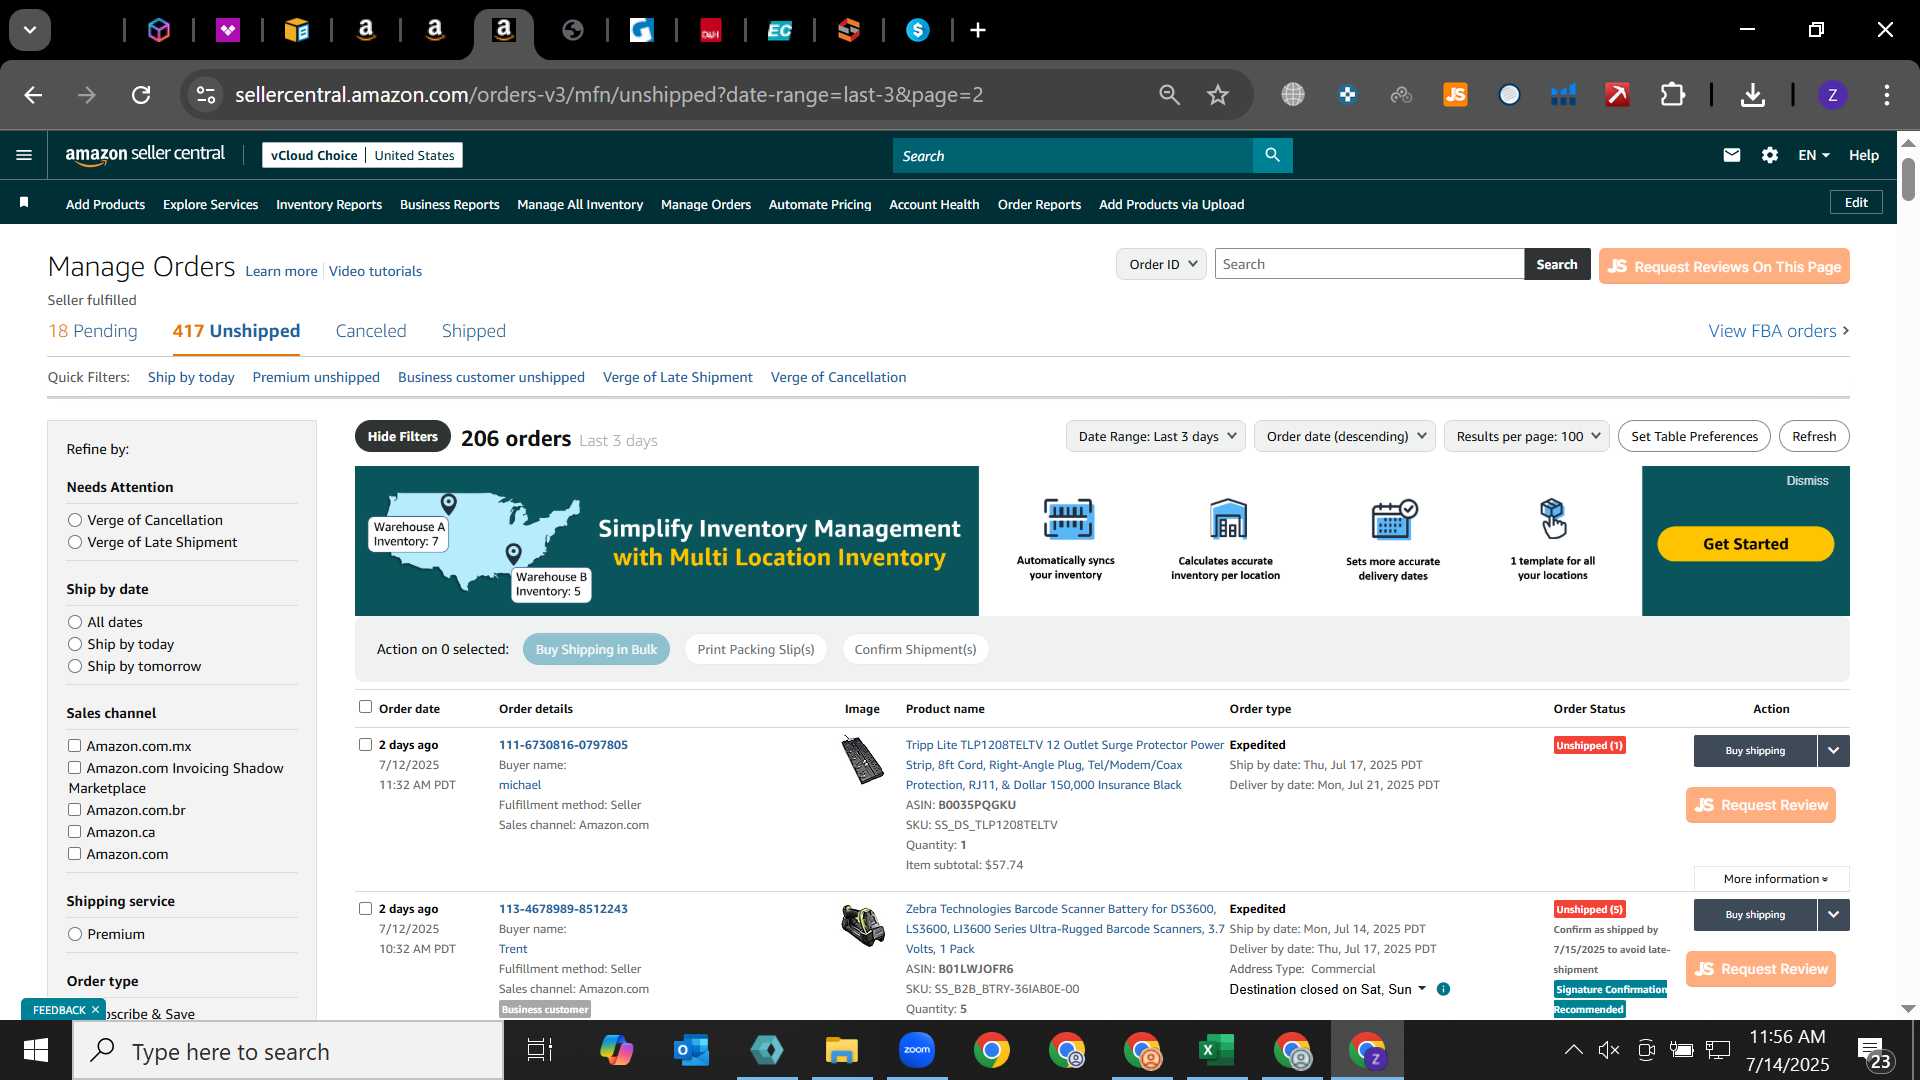Screen dimensions: 1920x1080
Task: Open the Results per page: 100 dropdown
Action: tap(1526, 436)
